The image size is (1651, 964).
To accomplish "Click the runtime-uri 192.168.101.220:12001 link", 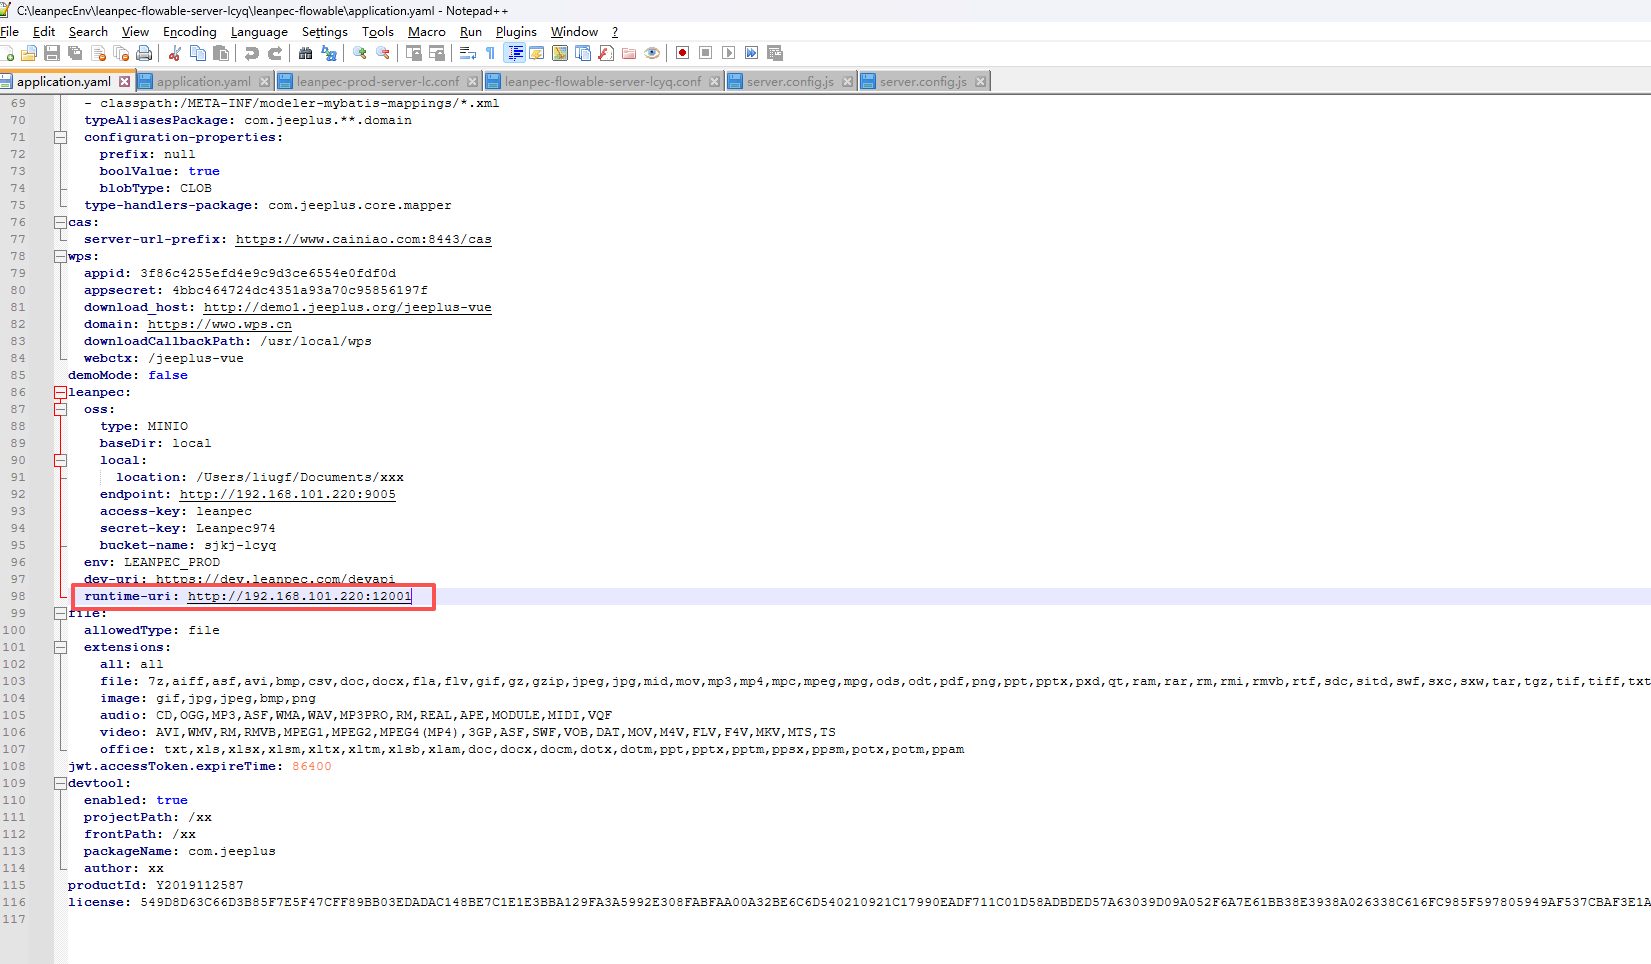I will pos(300,596).
